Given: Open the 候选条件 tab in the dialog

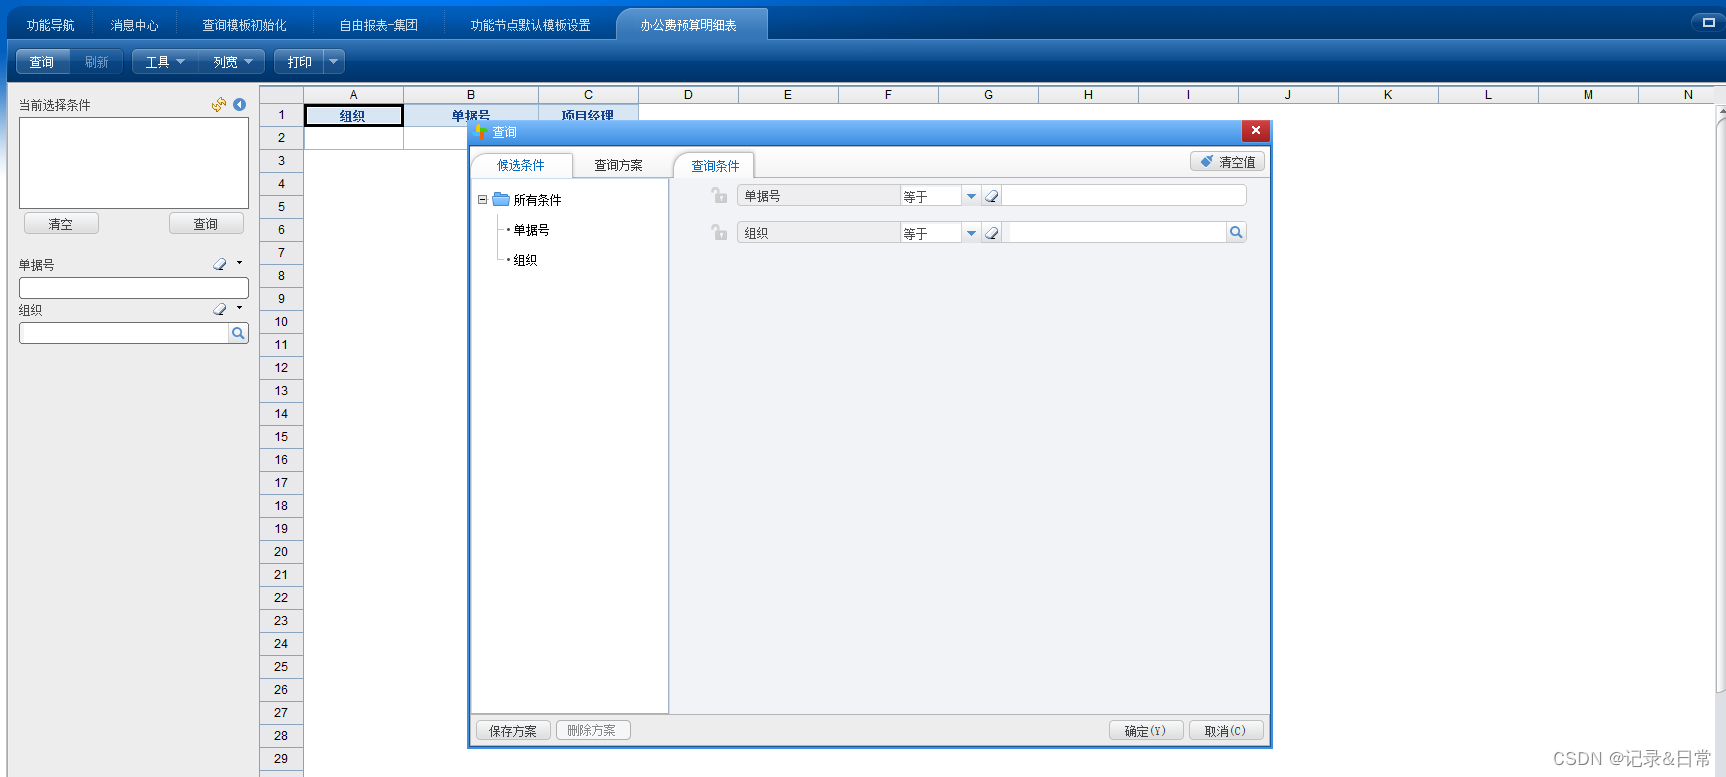Looking at the screenshot, I should (x=521, y=165).
